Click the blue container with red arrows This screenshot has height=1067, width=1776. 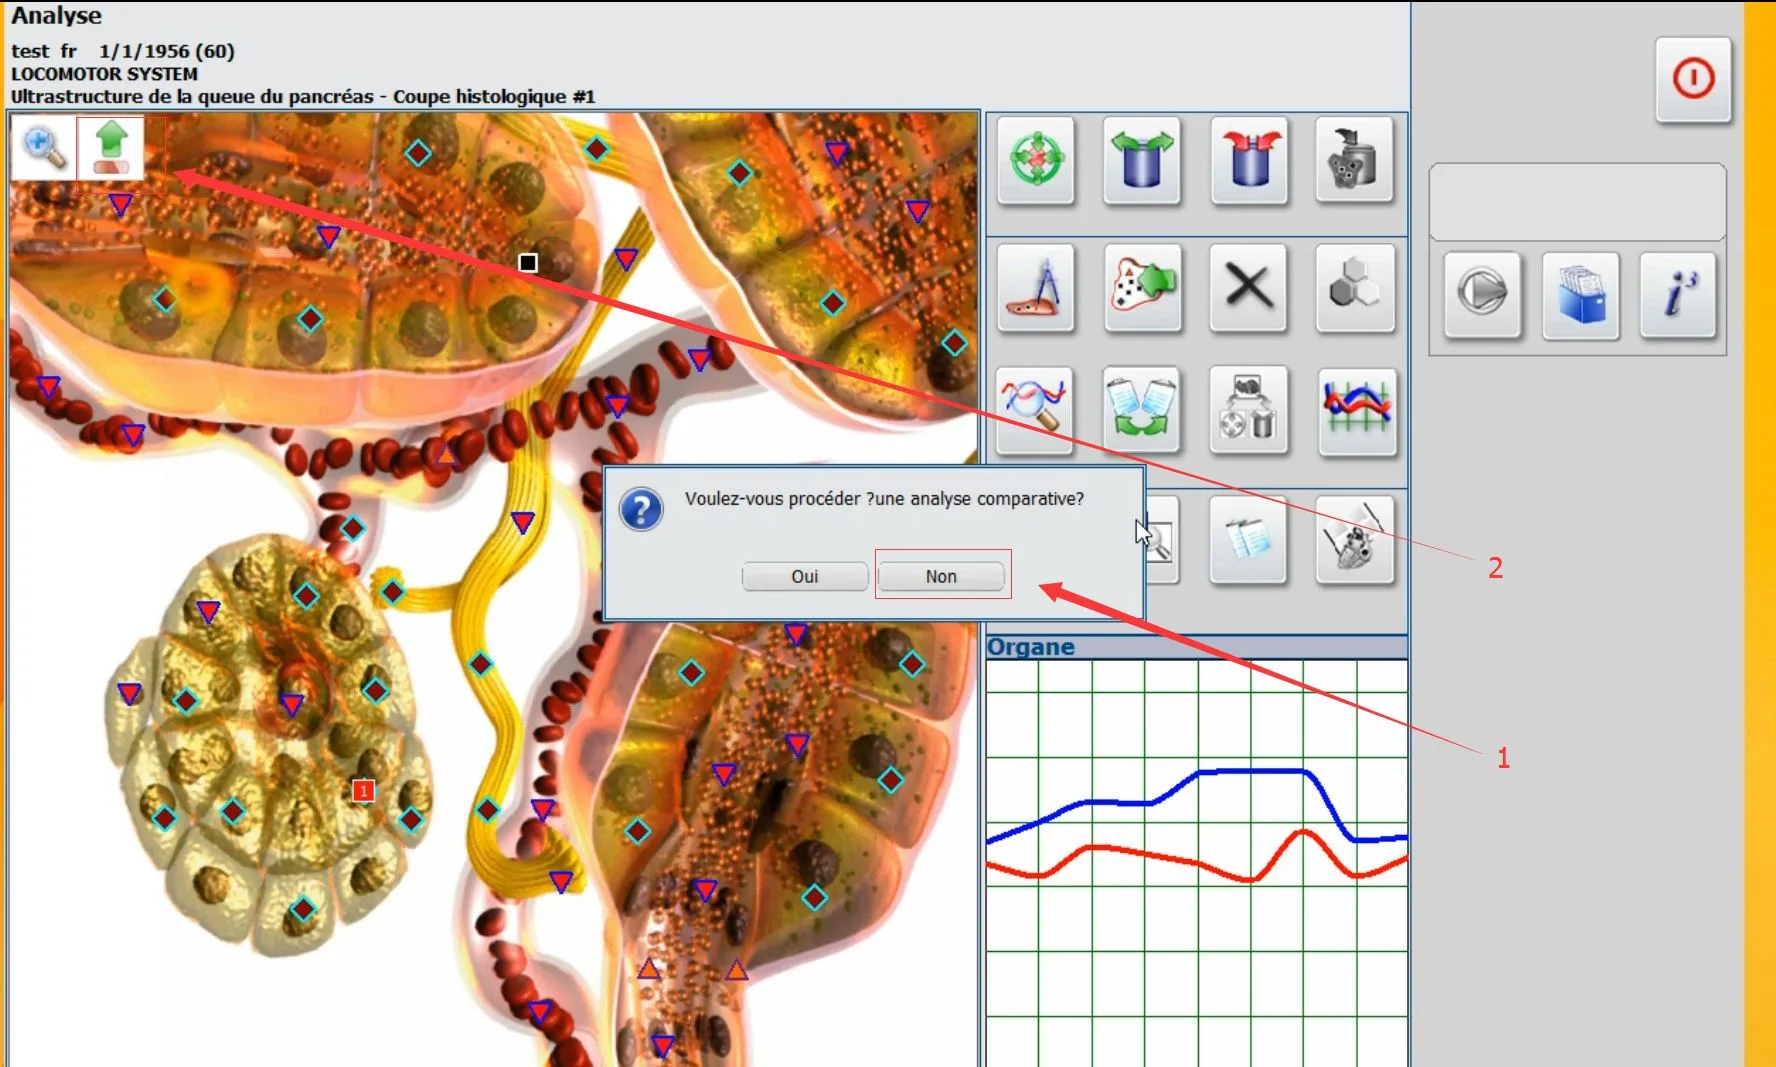tap(1248, 161)
